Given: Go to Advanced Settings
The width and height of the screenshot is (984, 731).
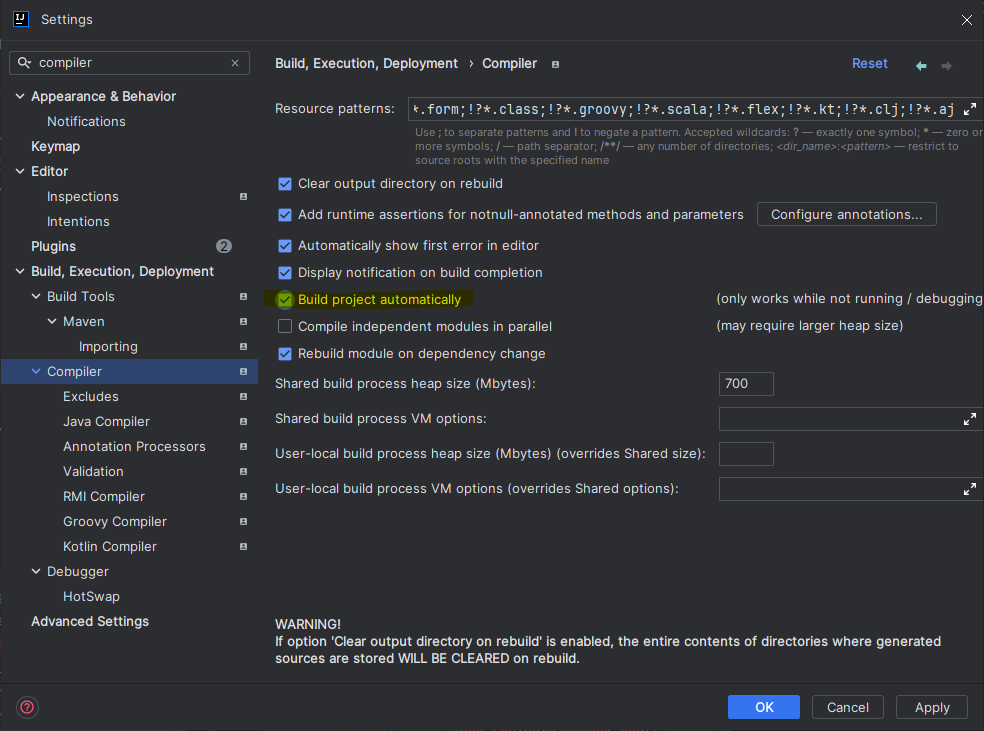Looking at the screenshot, I should point(90,621).
